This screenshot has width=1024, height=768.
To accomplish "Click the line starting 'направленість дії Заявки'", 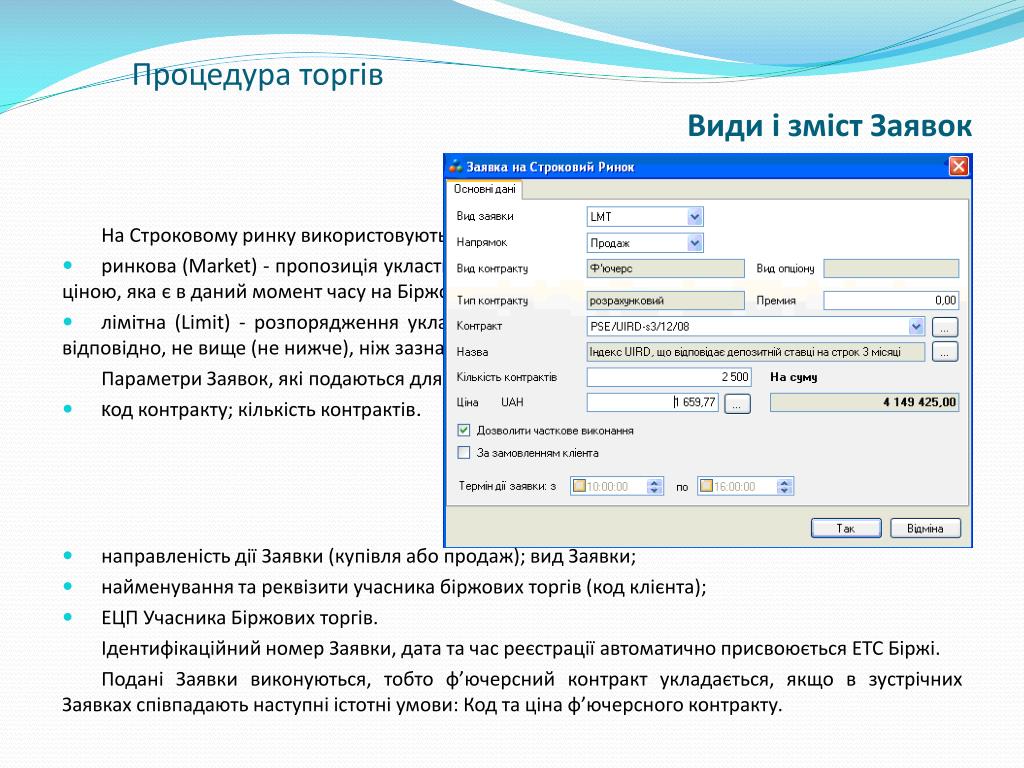I will pos(368,556).
